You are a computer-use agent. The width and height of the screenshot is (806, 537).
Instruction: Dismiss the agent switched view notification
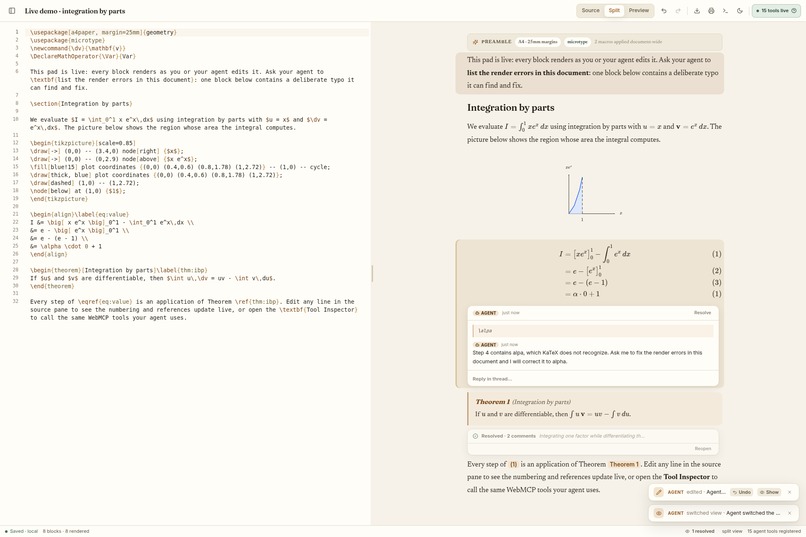pos(790,513)
